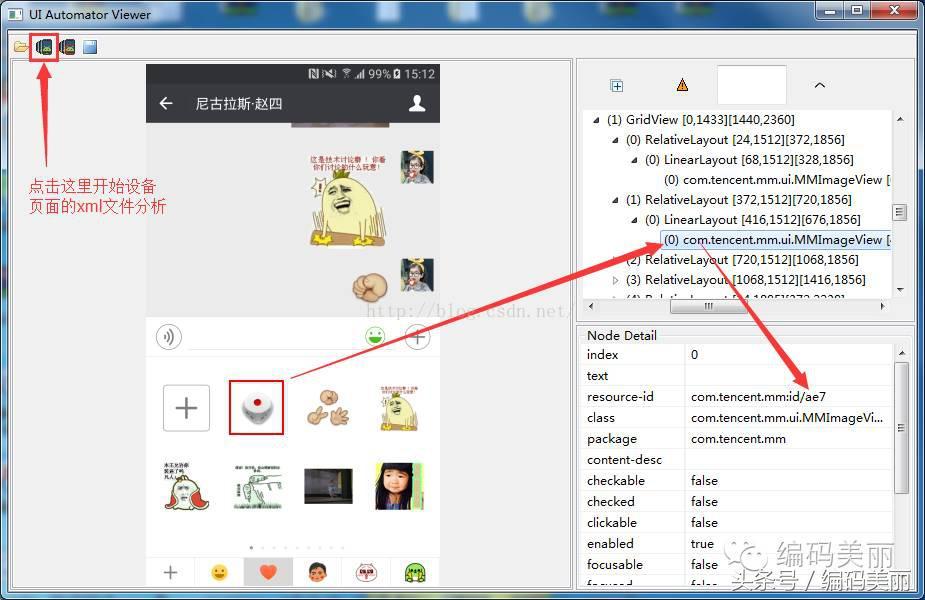Click the Expand All plus icon above tree

(x=617, y=86)
